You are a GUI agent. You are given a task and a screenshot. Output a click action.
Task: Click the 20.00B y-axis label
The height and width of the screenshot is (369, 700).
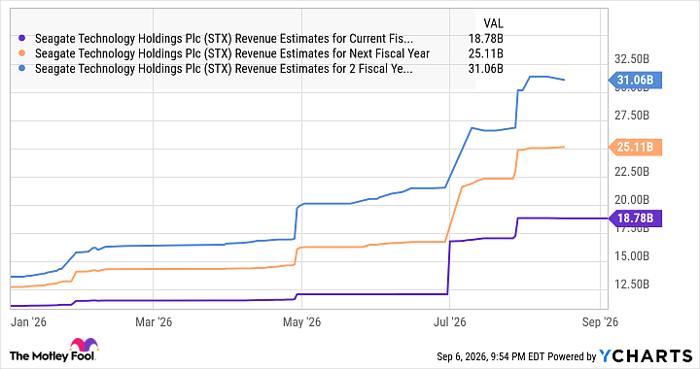pos(632,200)
